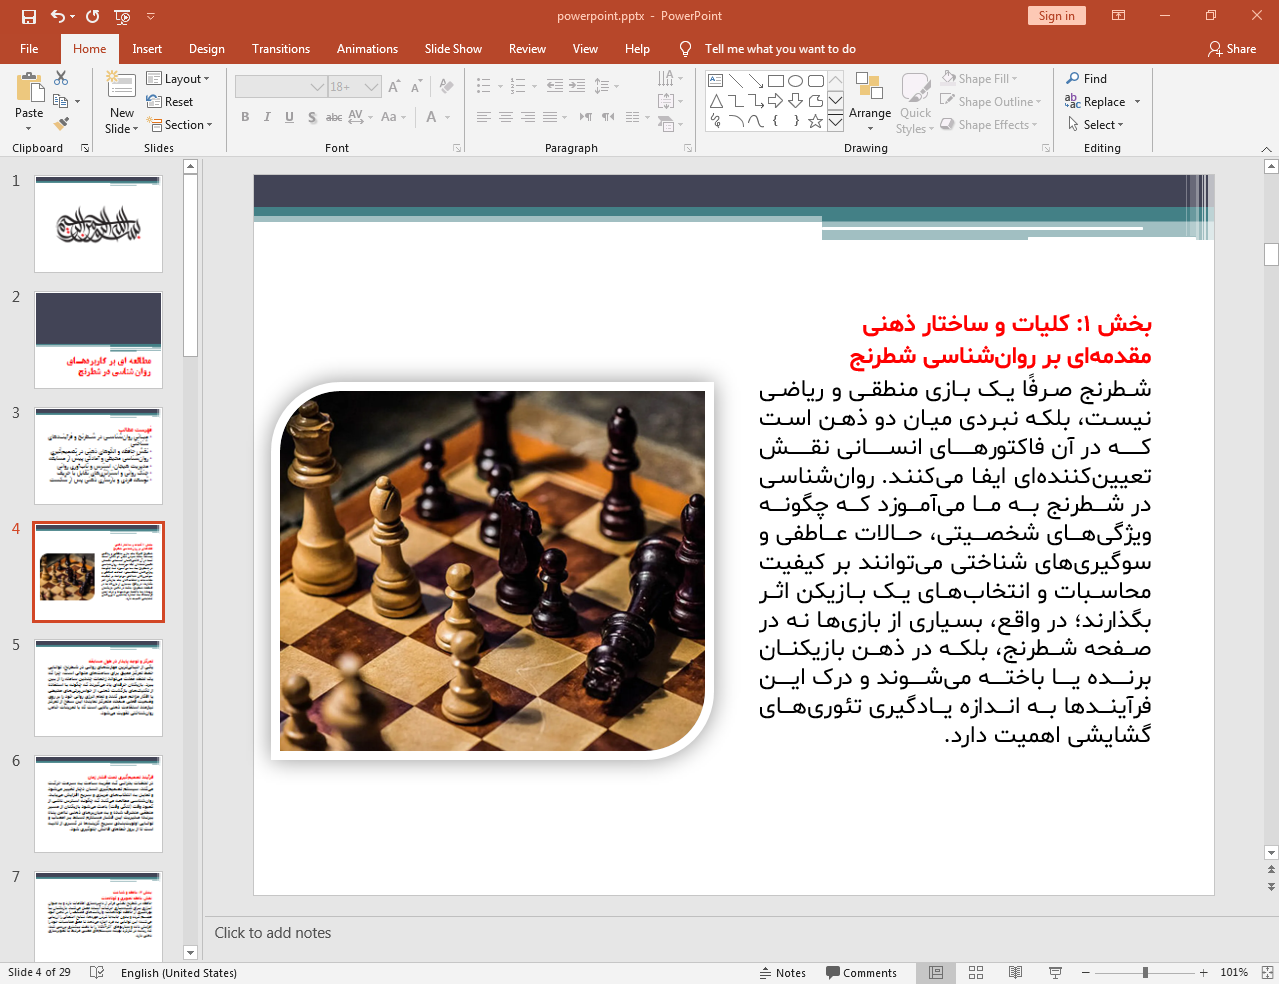Click the Fit slide to window icon
The height and width of the screenshot is (984, 1279).
(1267, 972)
